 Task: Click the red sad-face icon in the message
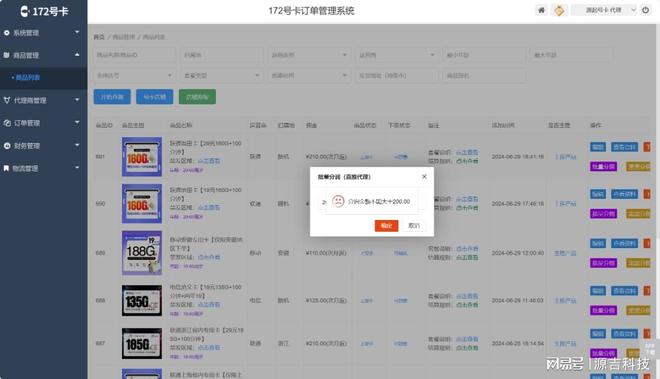[338, 201]
